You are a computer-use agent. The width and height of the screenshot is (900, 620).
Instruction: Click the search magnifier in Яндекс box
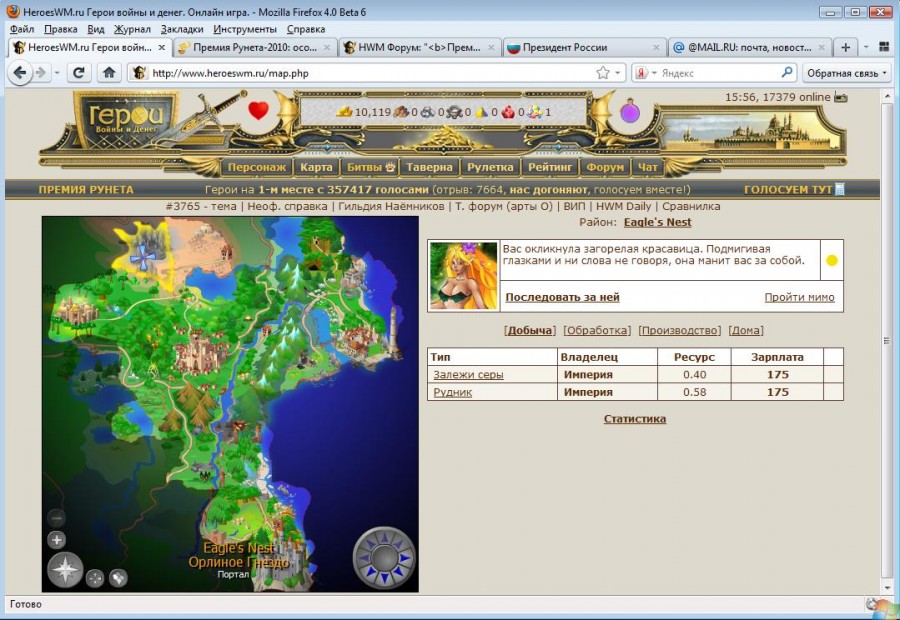[x=787, y=72]
